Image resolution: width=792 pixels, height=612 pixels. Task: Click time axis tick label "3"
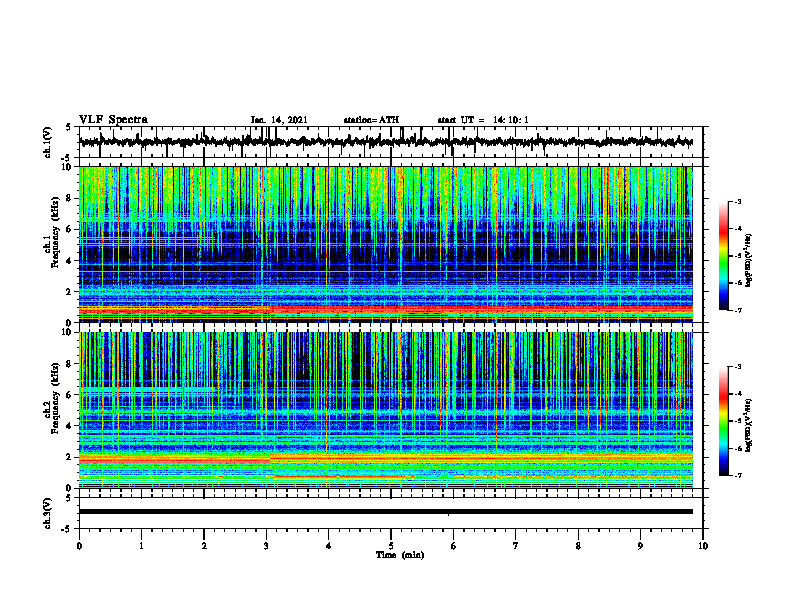click(266, 546)
